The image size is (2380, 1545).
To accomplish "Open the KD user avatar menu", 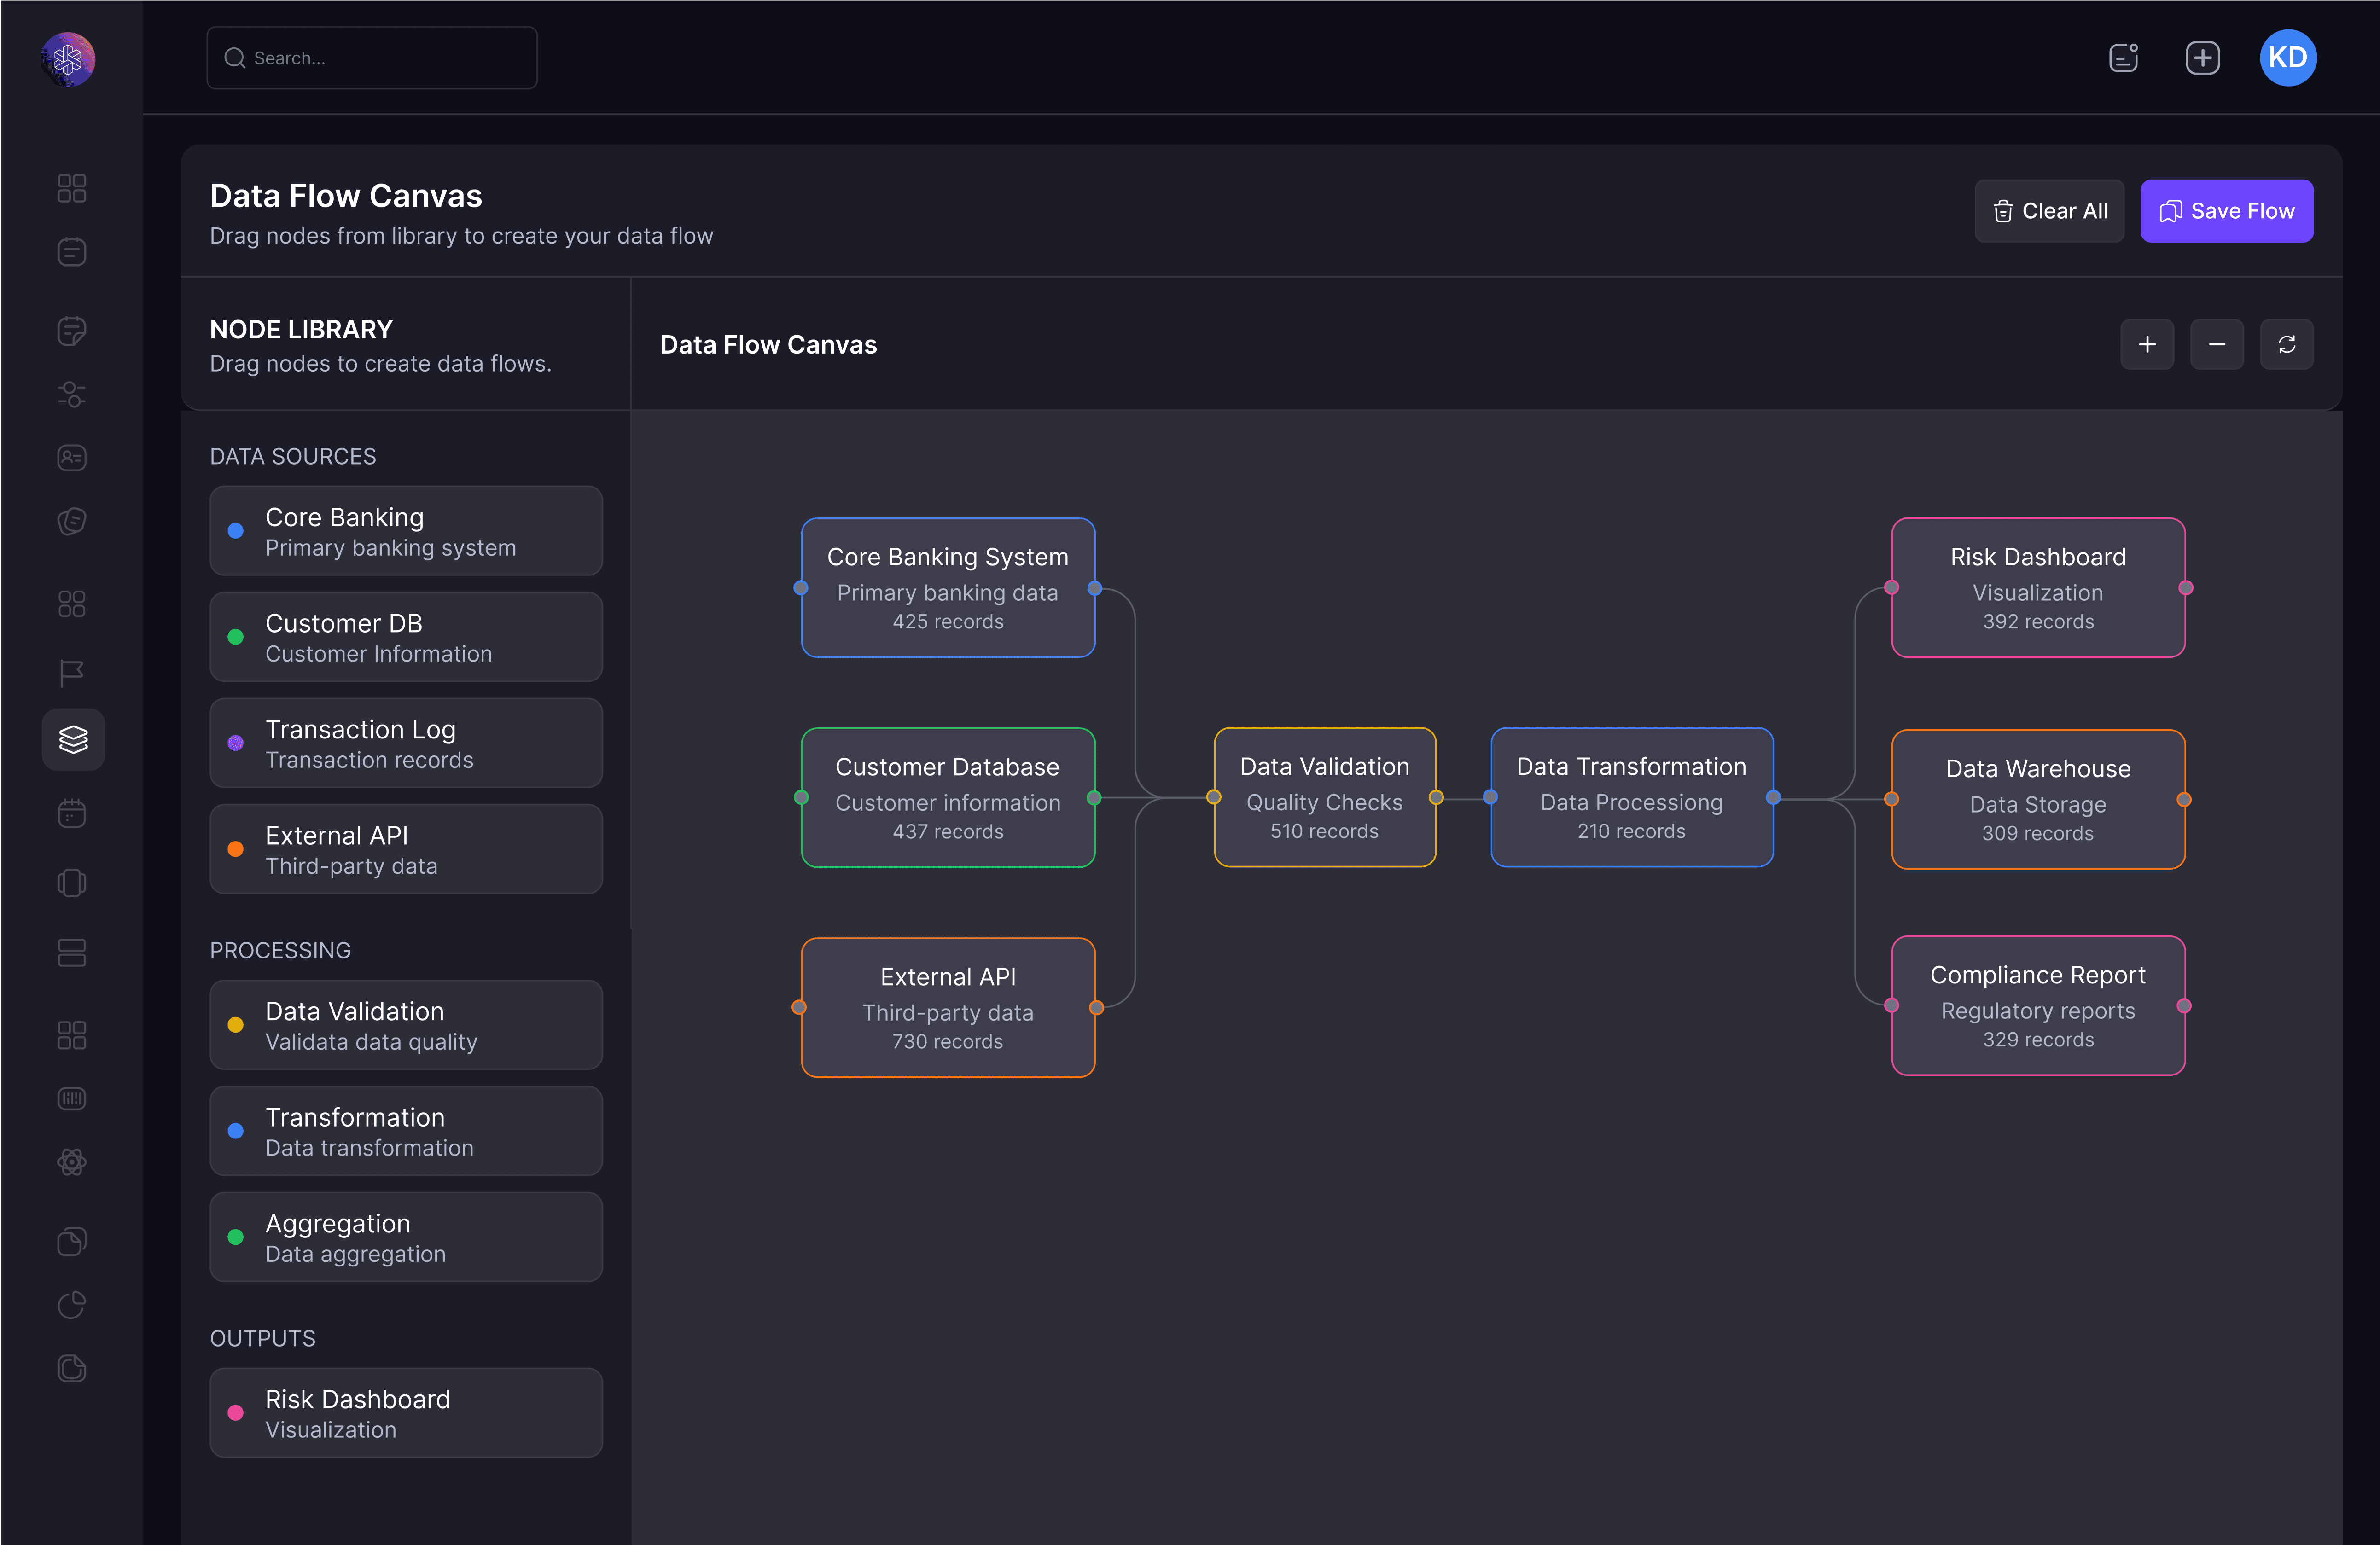I will tap(2287, 58).
